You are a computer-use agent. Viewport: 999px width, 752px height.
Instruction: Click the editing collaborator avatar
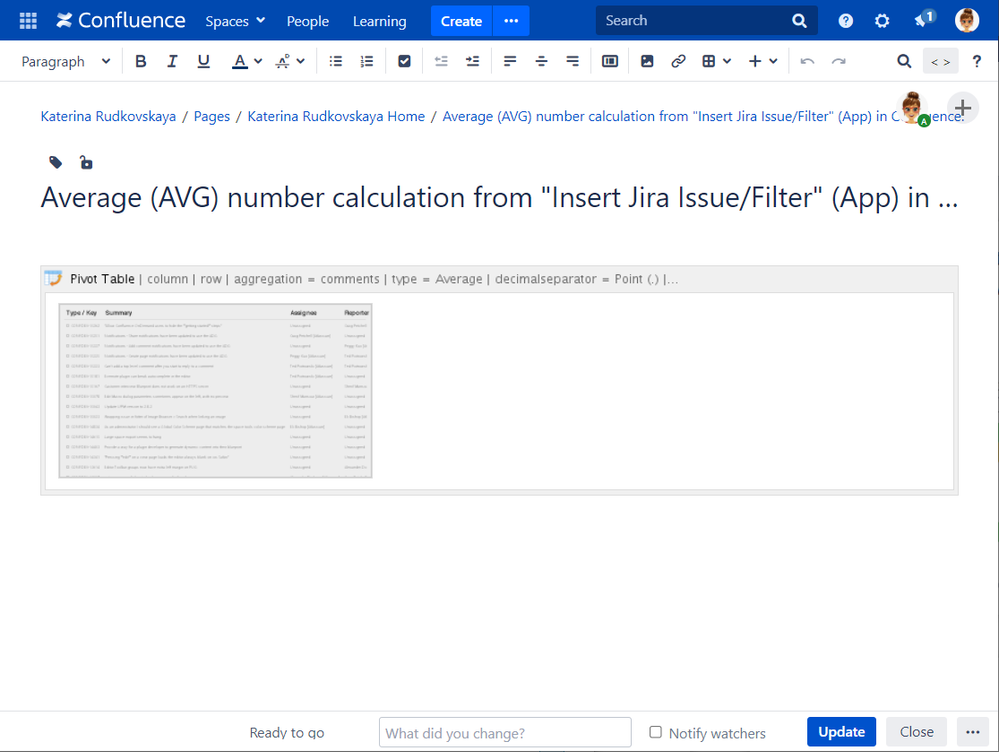[x=913, y=109]
